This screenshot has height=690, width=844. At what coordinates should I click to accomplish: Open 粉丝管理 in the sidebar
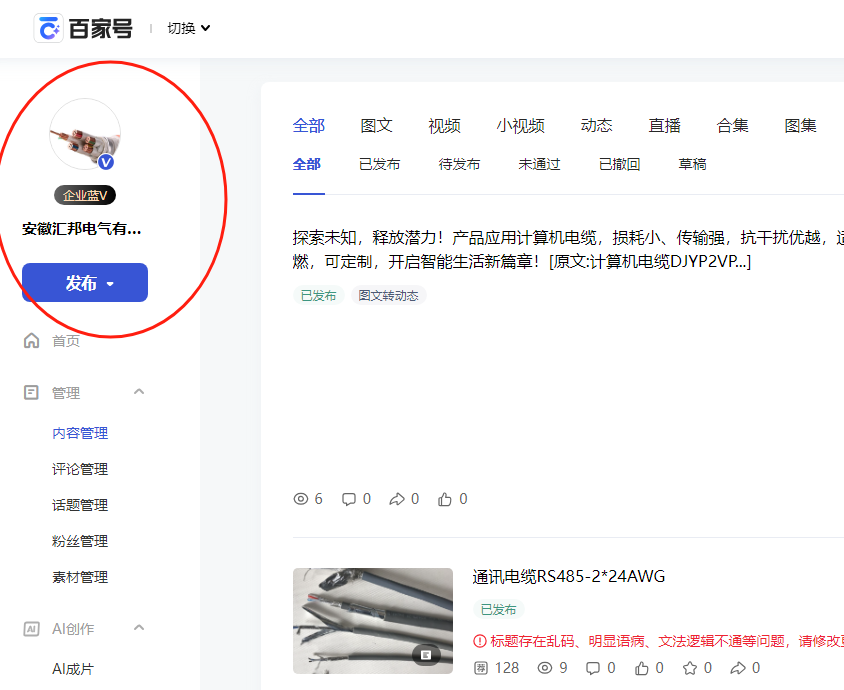coord(80,541)
